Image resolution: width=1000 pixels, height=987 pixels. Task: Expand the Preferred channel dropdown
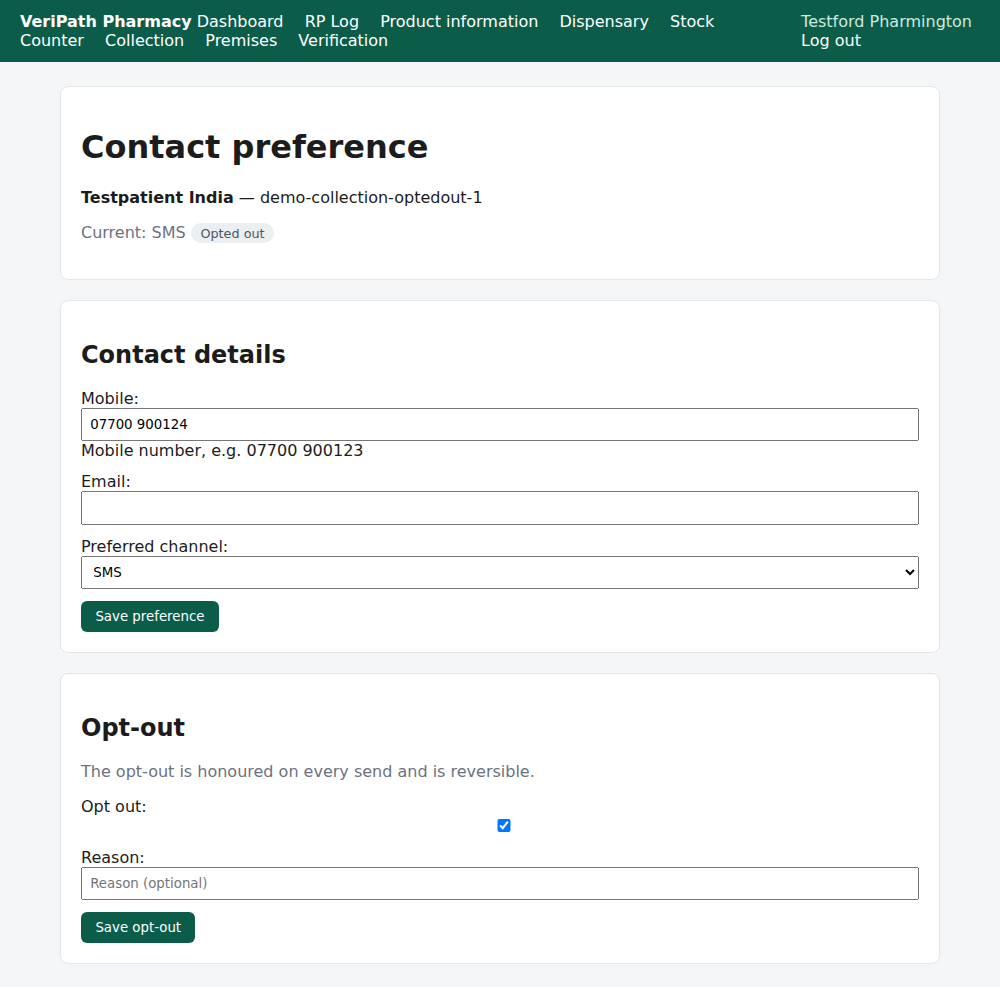pos(500,573)
